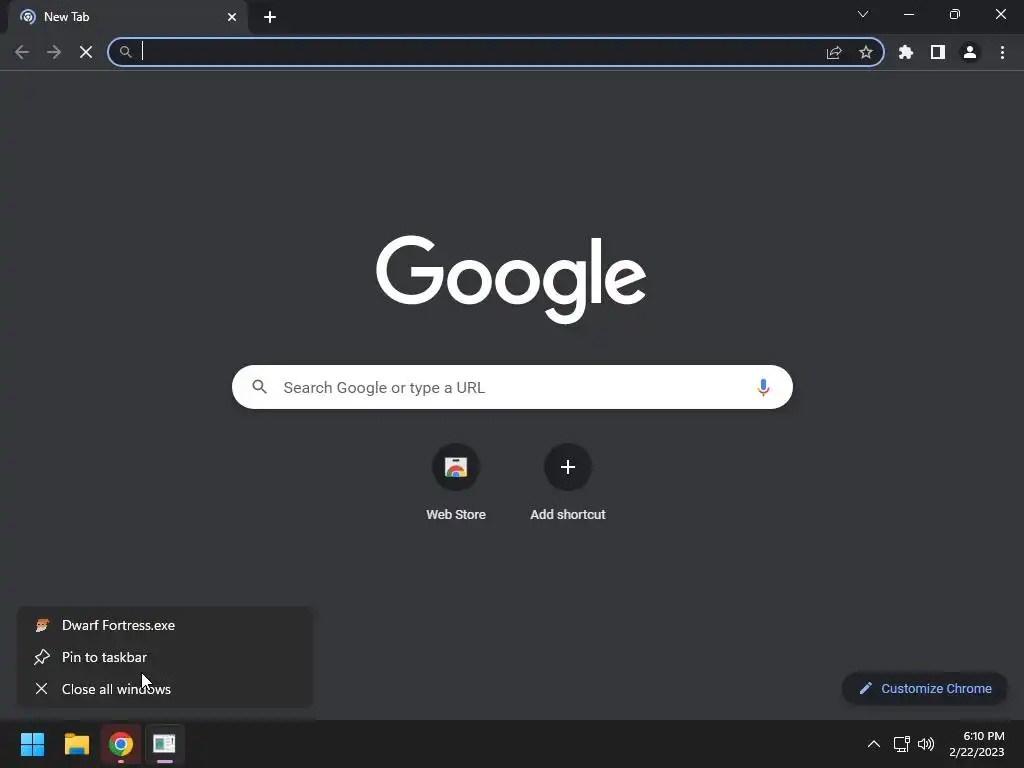Image resolution: width=1024 pixels, height=768 pixels.
Task: Click the Customize Chrome button
Action: (925, 688)
